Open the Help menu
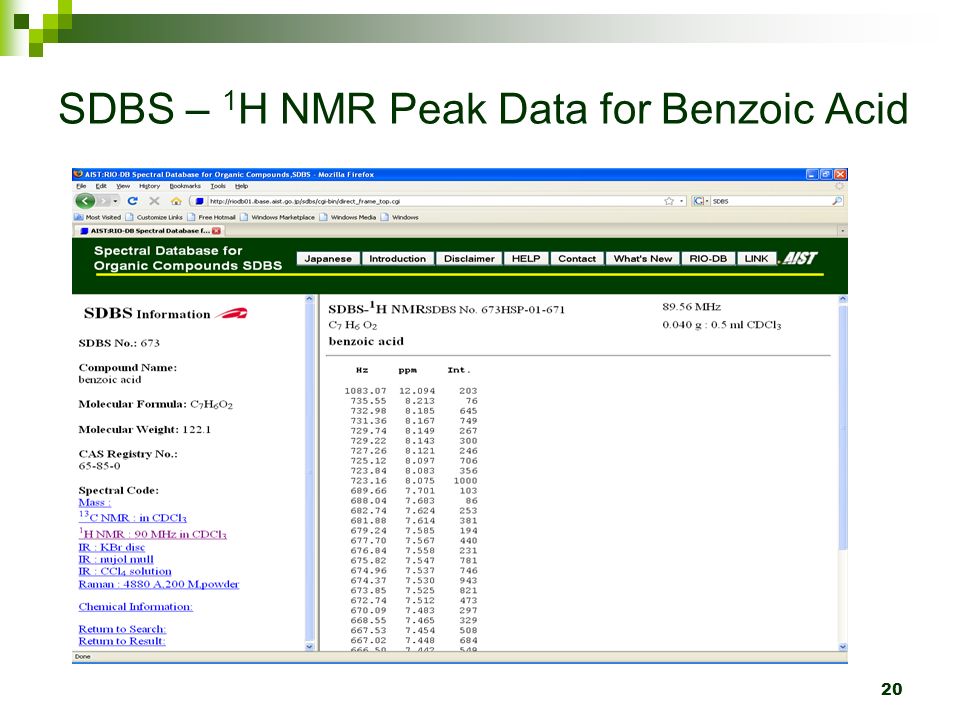The height and width of the screenshot is (720, 960). tap(242, 186)
